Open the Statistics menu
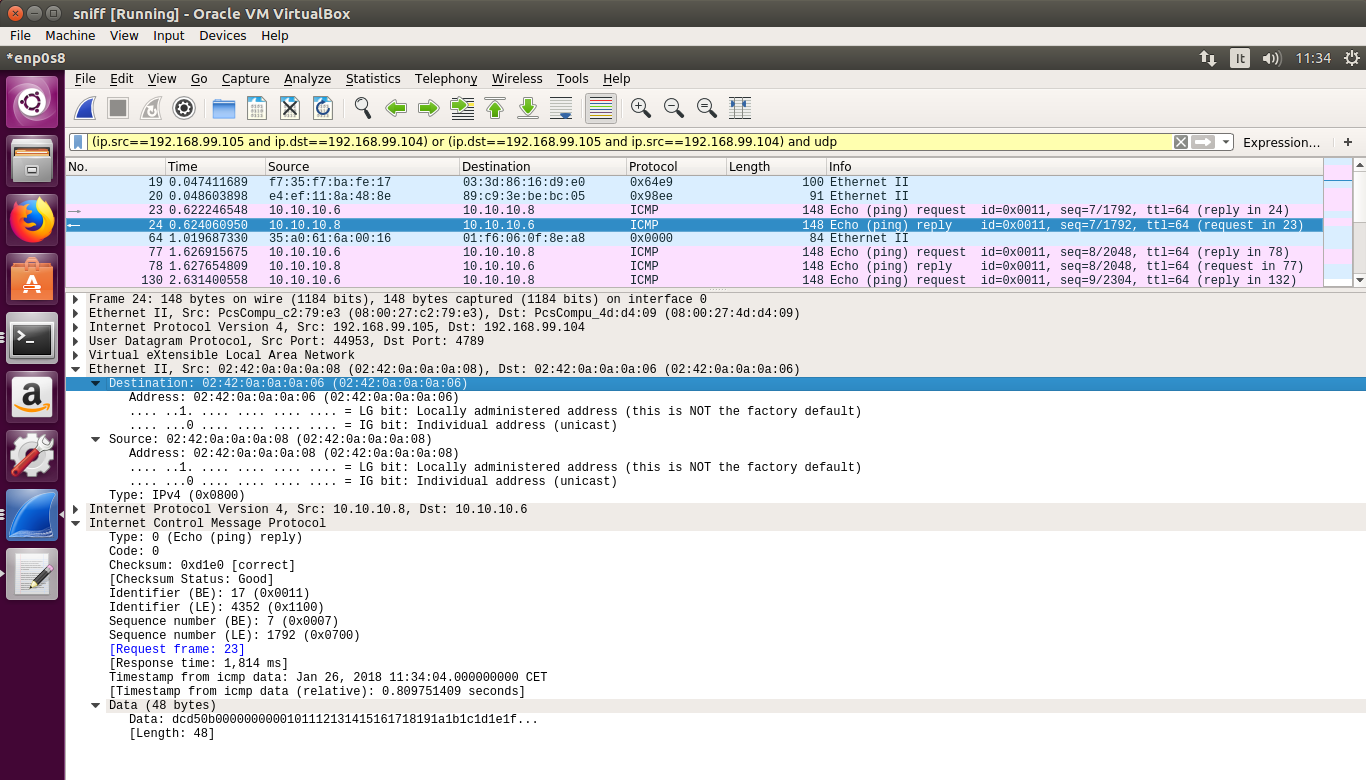 point(373,78)
